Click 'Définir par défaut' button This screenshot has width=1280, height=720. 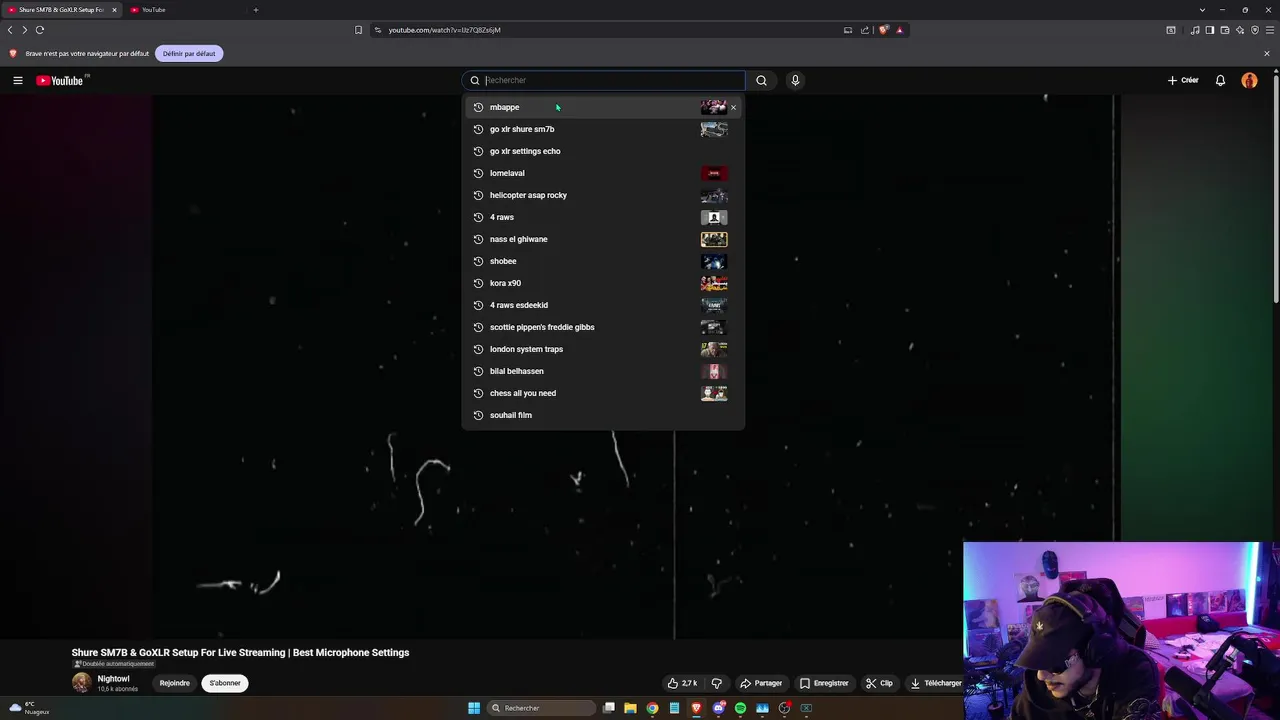(x=189, y=53)
